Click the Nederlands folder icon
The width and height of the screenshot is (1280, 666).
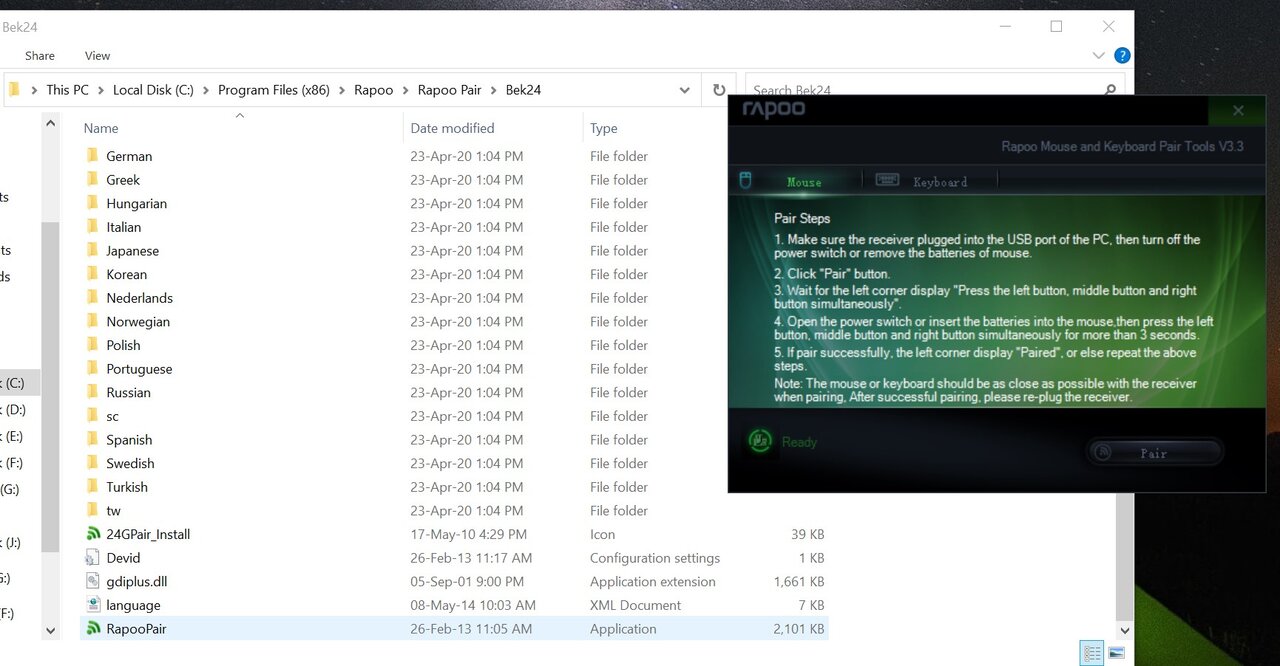coord(93,298)
